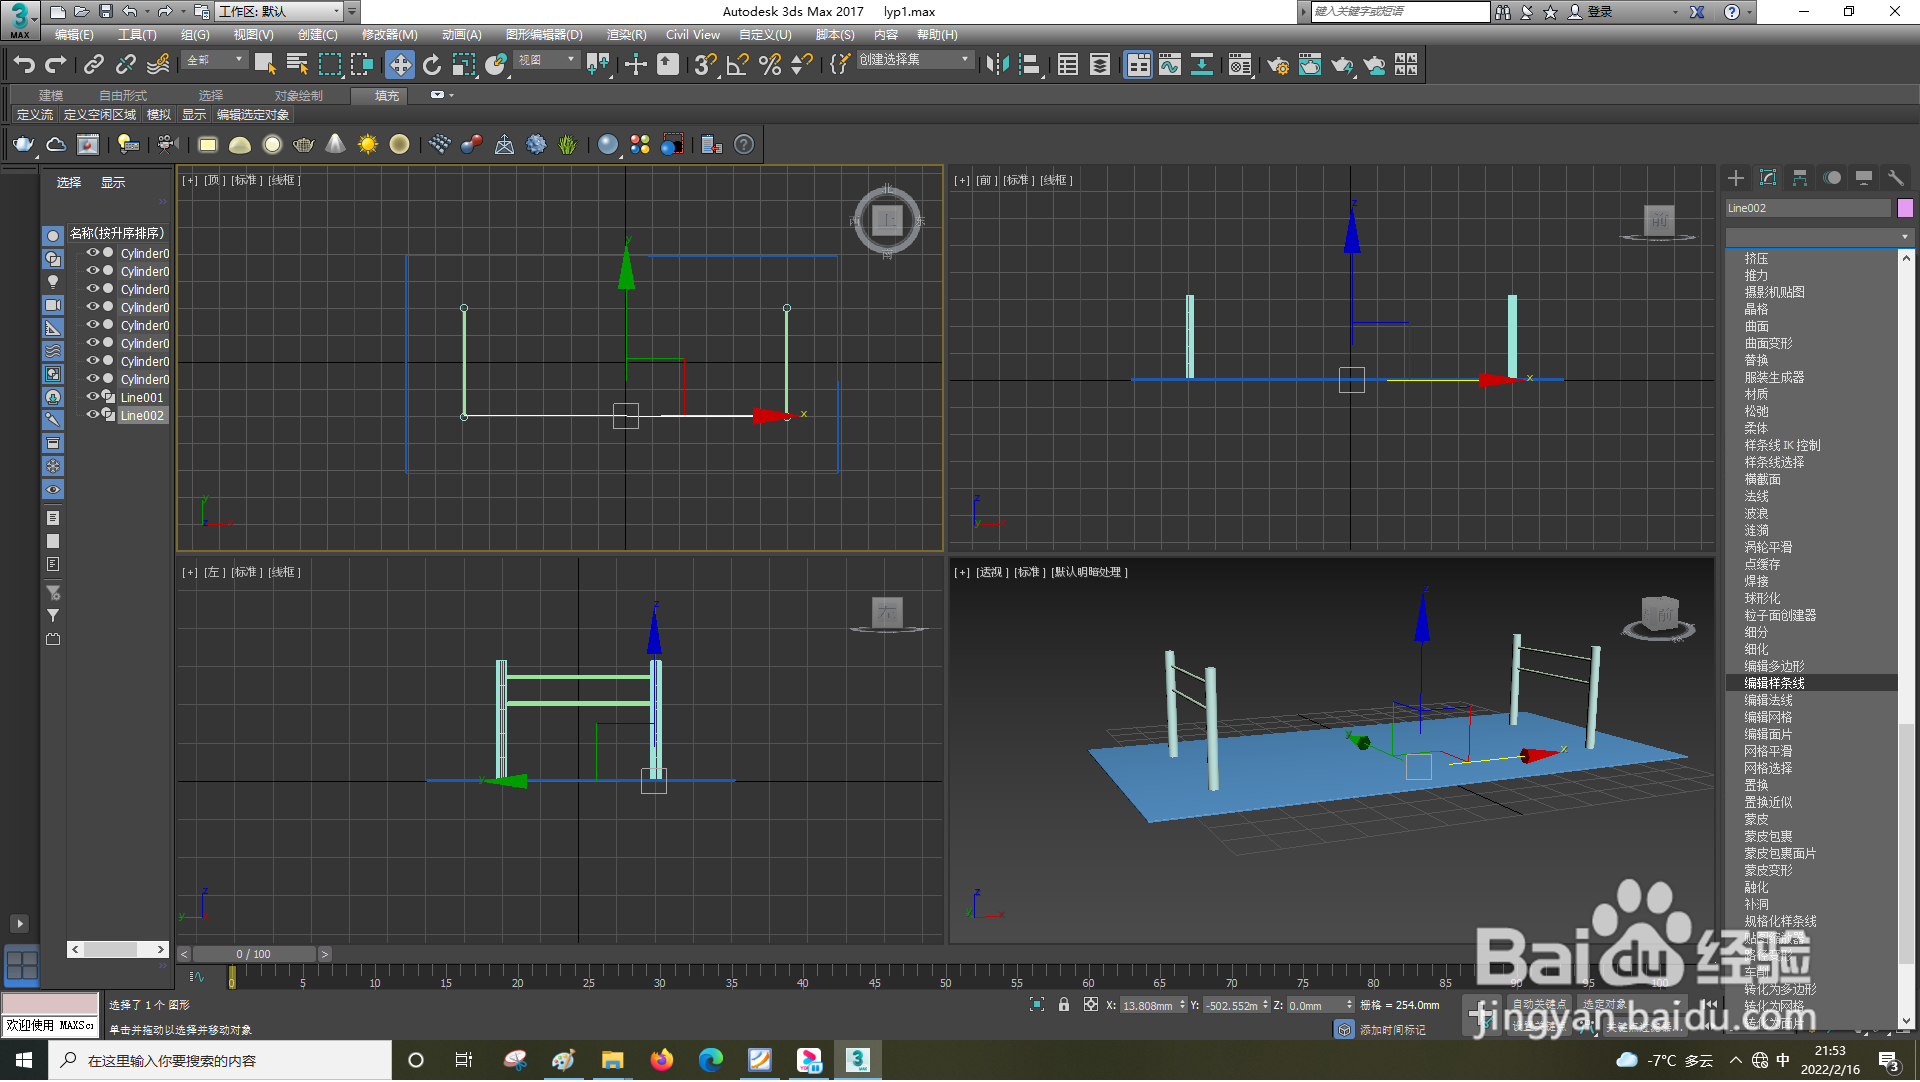Expand the left panel arrow button

19,925
